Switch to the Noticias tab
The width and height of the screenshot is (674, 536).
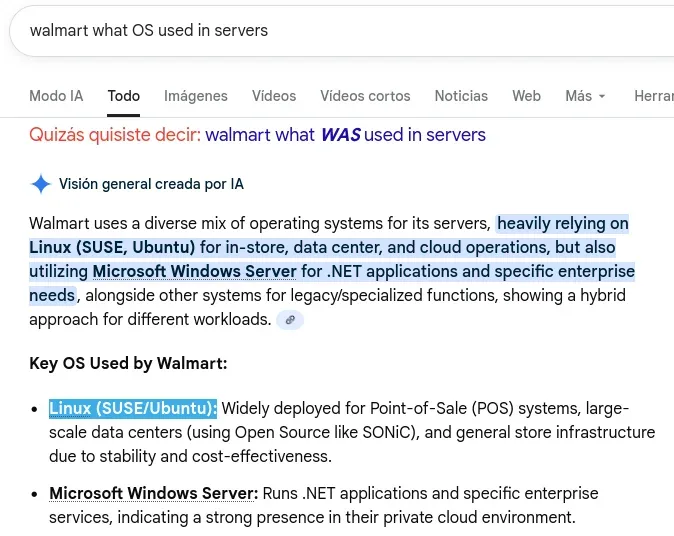click(461, 96)
